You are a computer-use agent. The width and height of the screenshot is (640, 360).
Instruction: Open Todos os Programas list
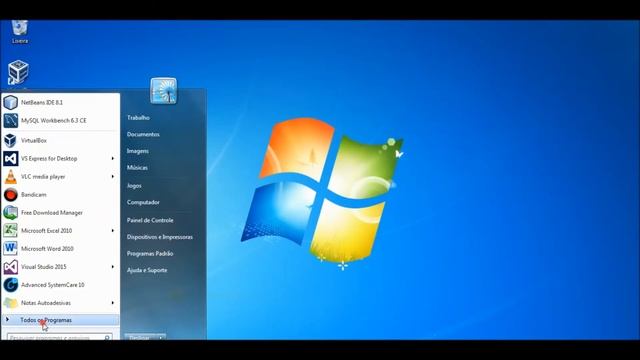pyautogui.click(x=60, y=320)
